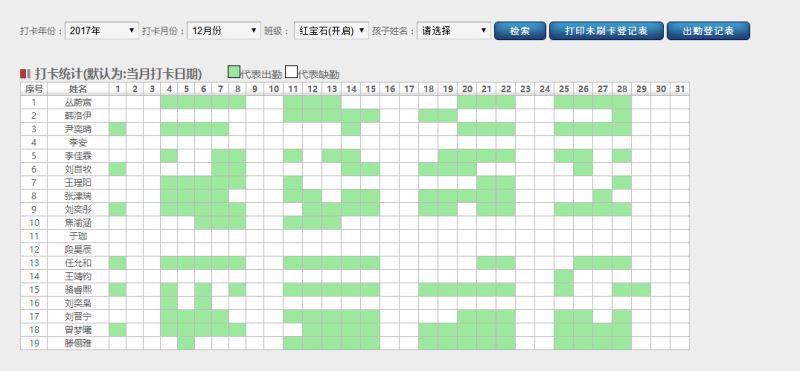Click row 15's green cell under day 8
800x371 pixels.
pos(237,289)
